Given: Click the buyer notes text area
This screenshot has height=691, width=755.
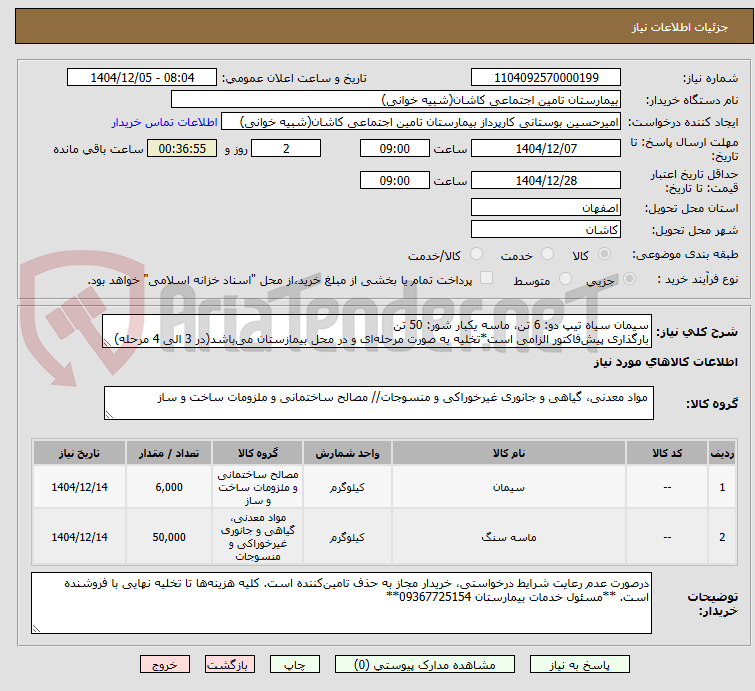Looking at the screenshot, I should [x=341, y=603].
